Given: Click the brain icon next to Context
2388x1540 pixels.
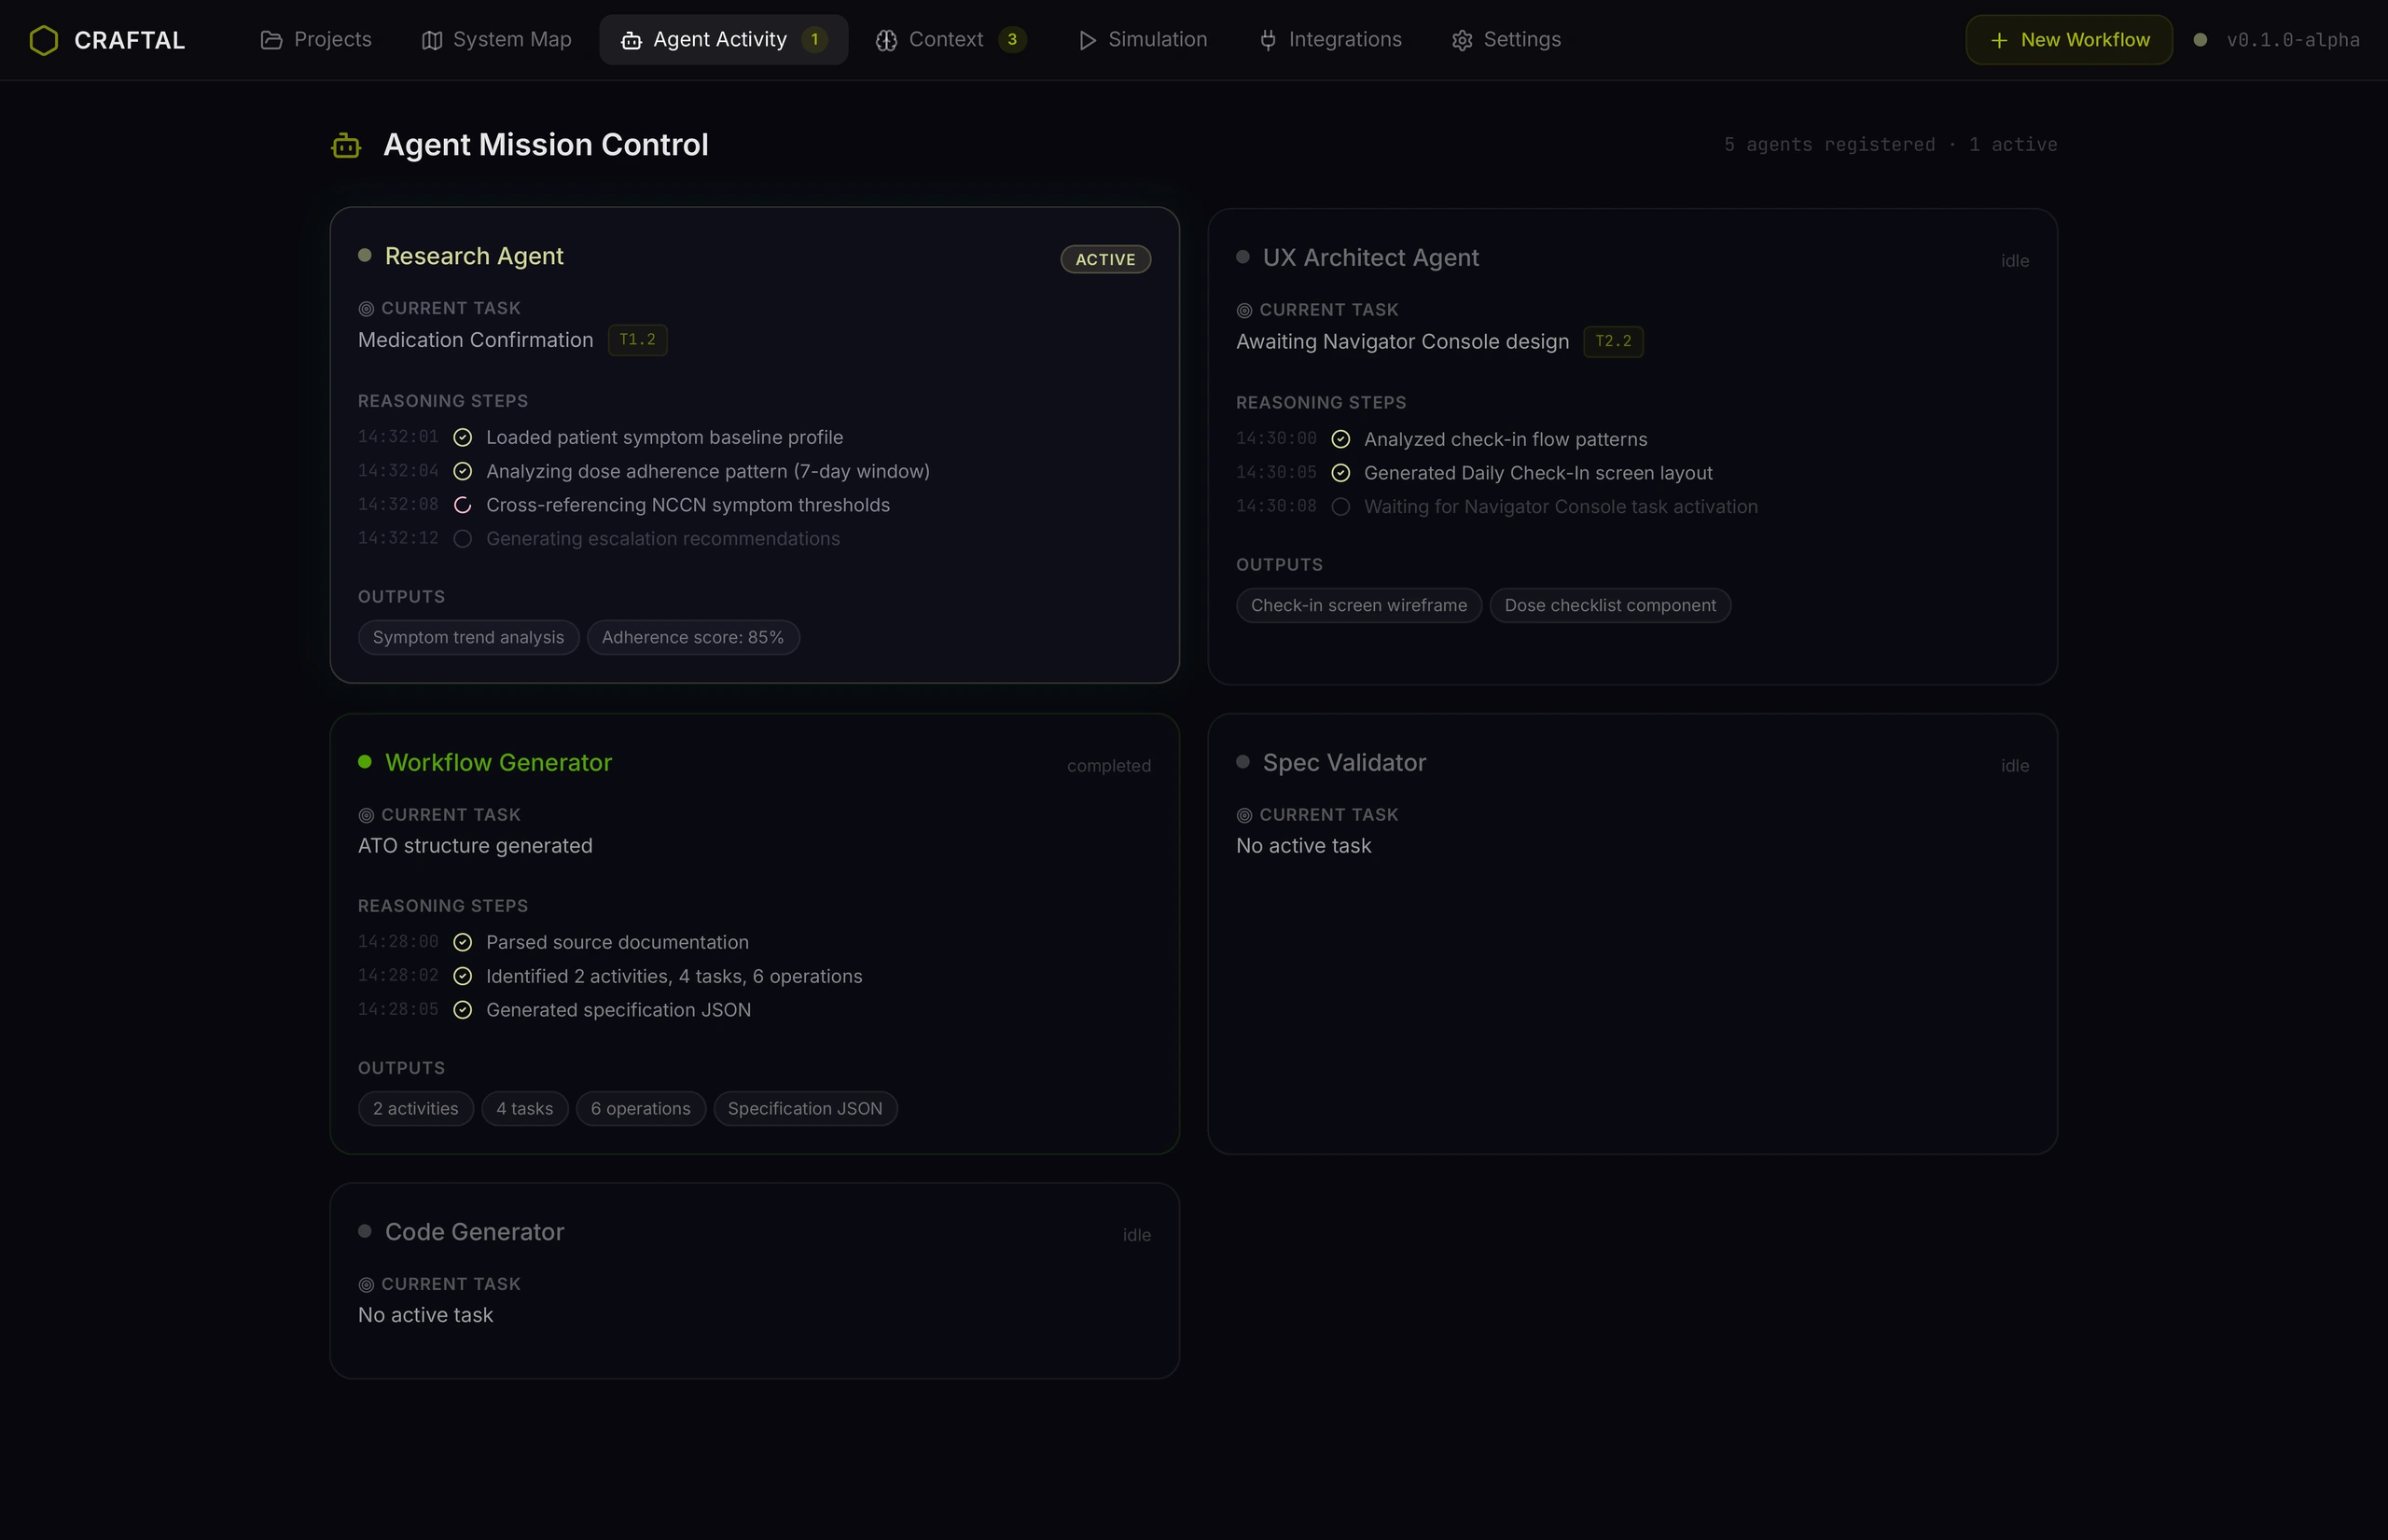Looking at the screenshot, I should coord(887,40).
